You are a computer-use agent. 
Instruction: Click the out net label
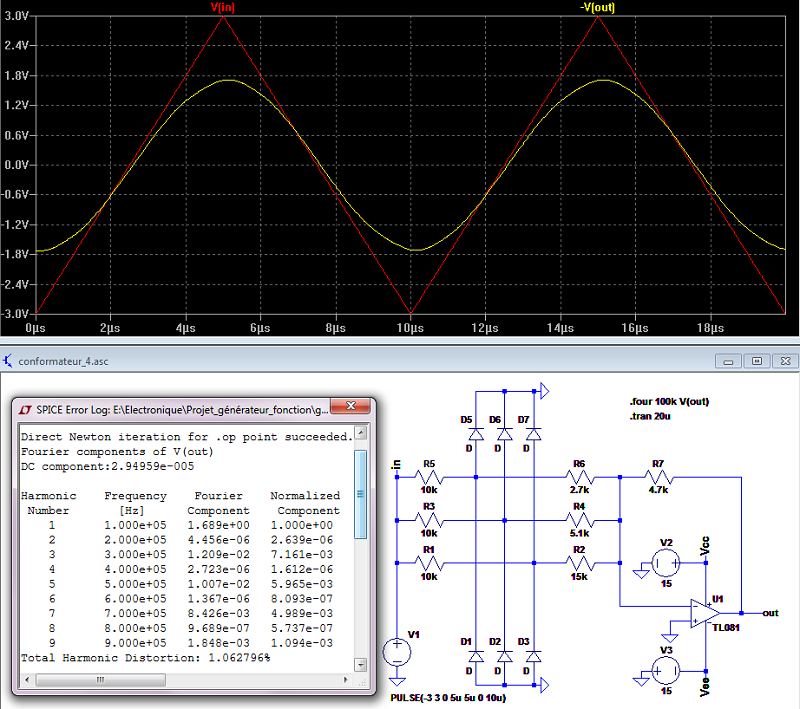pos(770,613)
